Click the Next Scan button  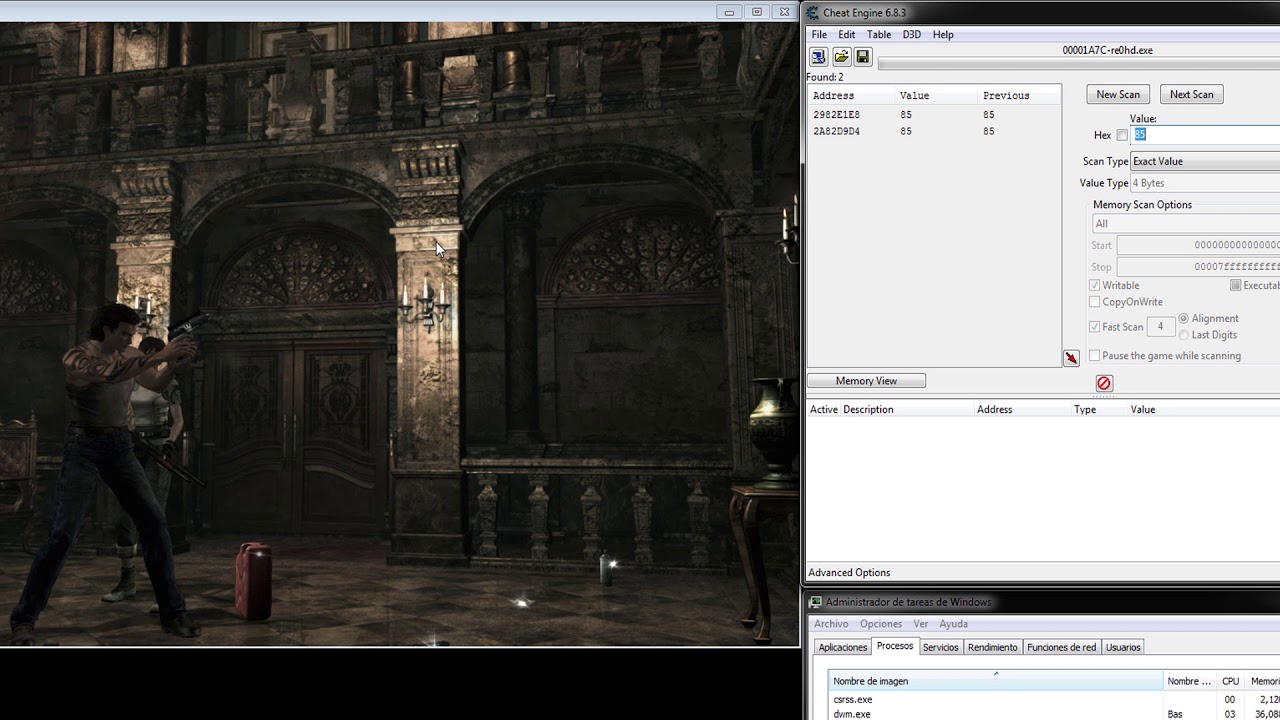pos(1192,94)
